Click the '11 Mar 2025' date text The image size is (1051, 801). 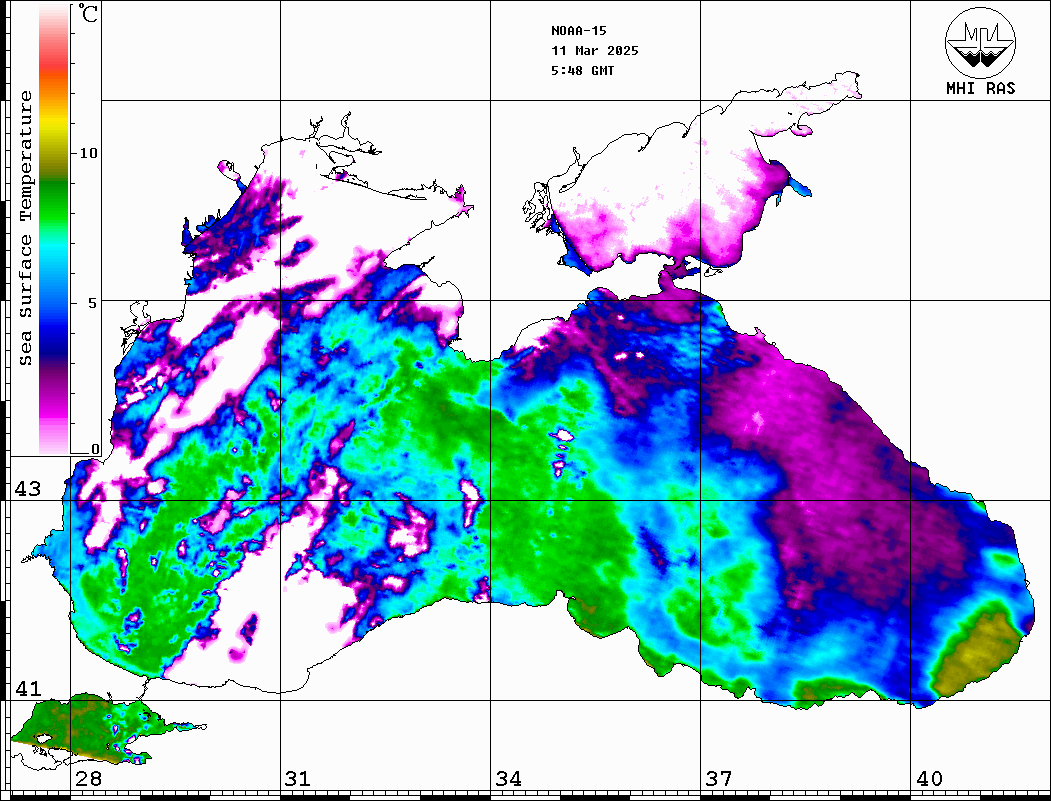(x=595, y=50)
